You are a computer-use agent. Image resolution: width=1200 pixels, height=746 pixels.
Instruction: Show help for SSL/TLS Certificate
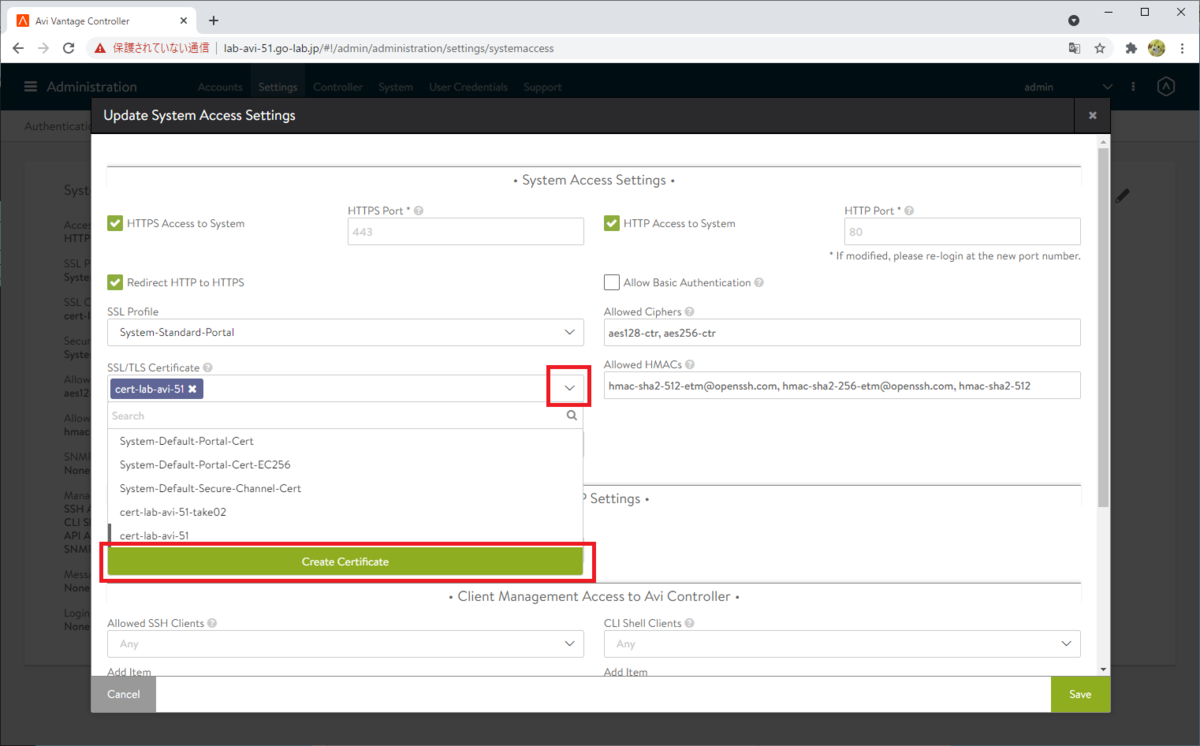[207, 368]
